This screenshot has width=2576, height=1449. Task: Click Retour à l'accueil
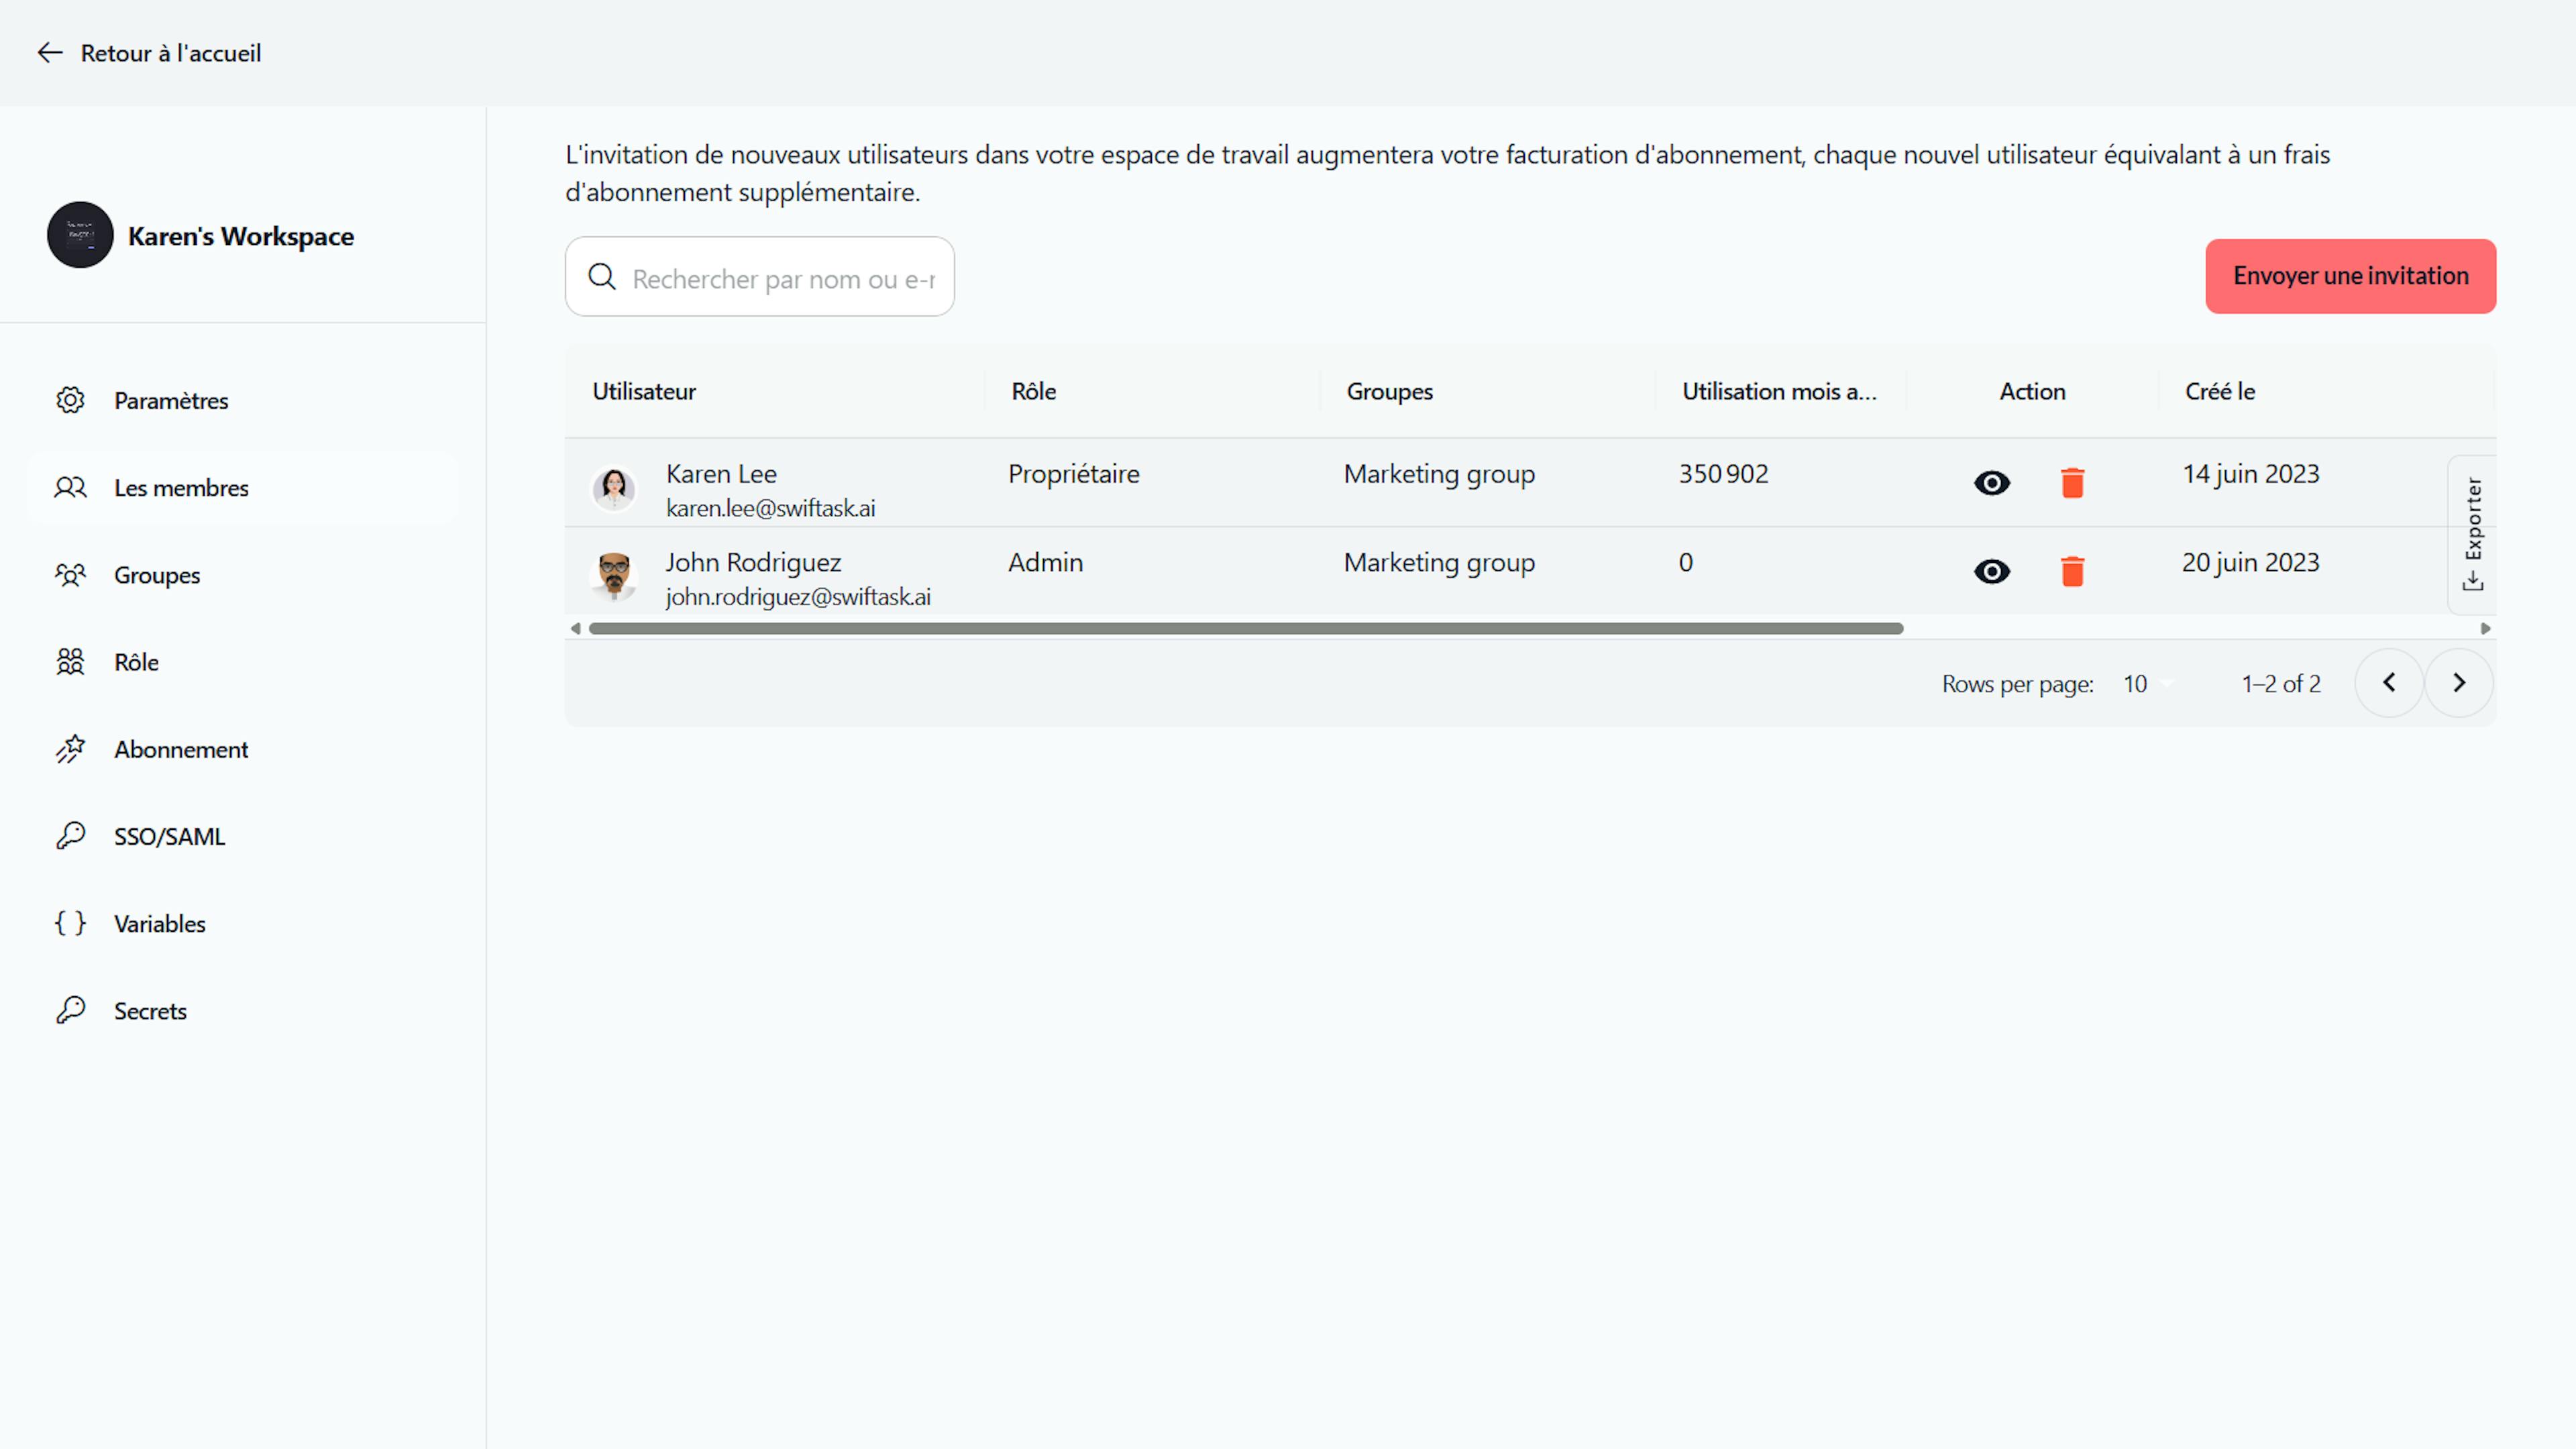(149, 52)
